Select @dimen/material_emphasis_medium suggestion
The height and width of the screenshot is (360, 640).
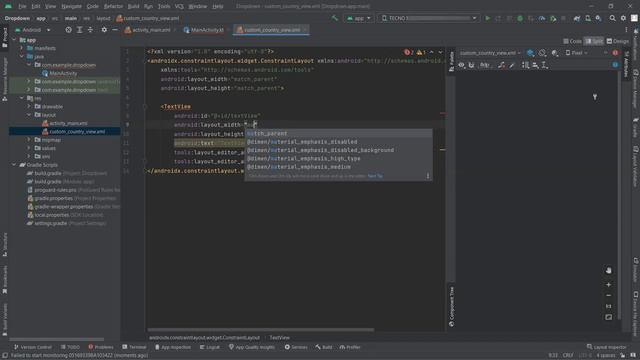(x=338, y=167)
